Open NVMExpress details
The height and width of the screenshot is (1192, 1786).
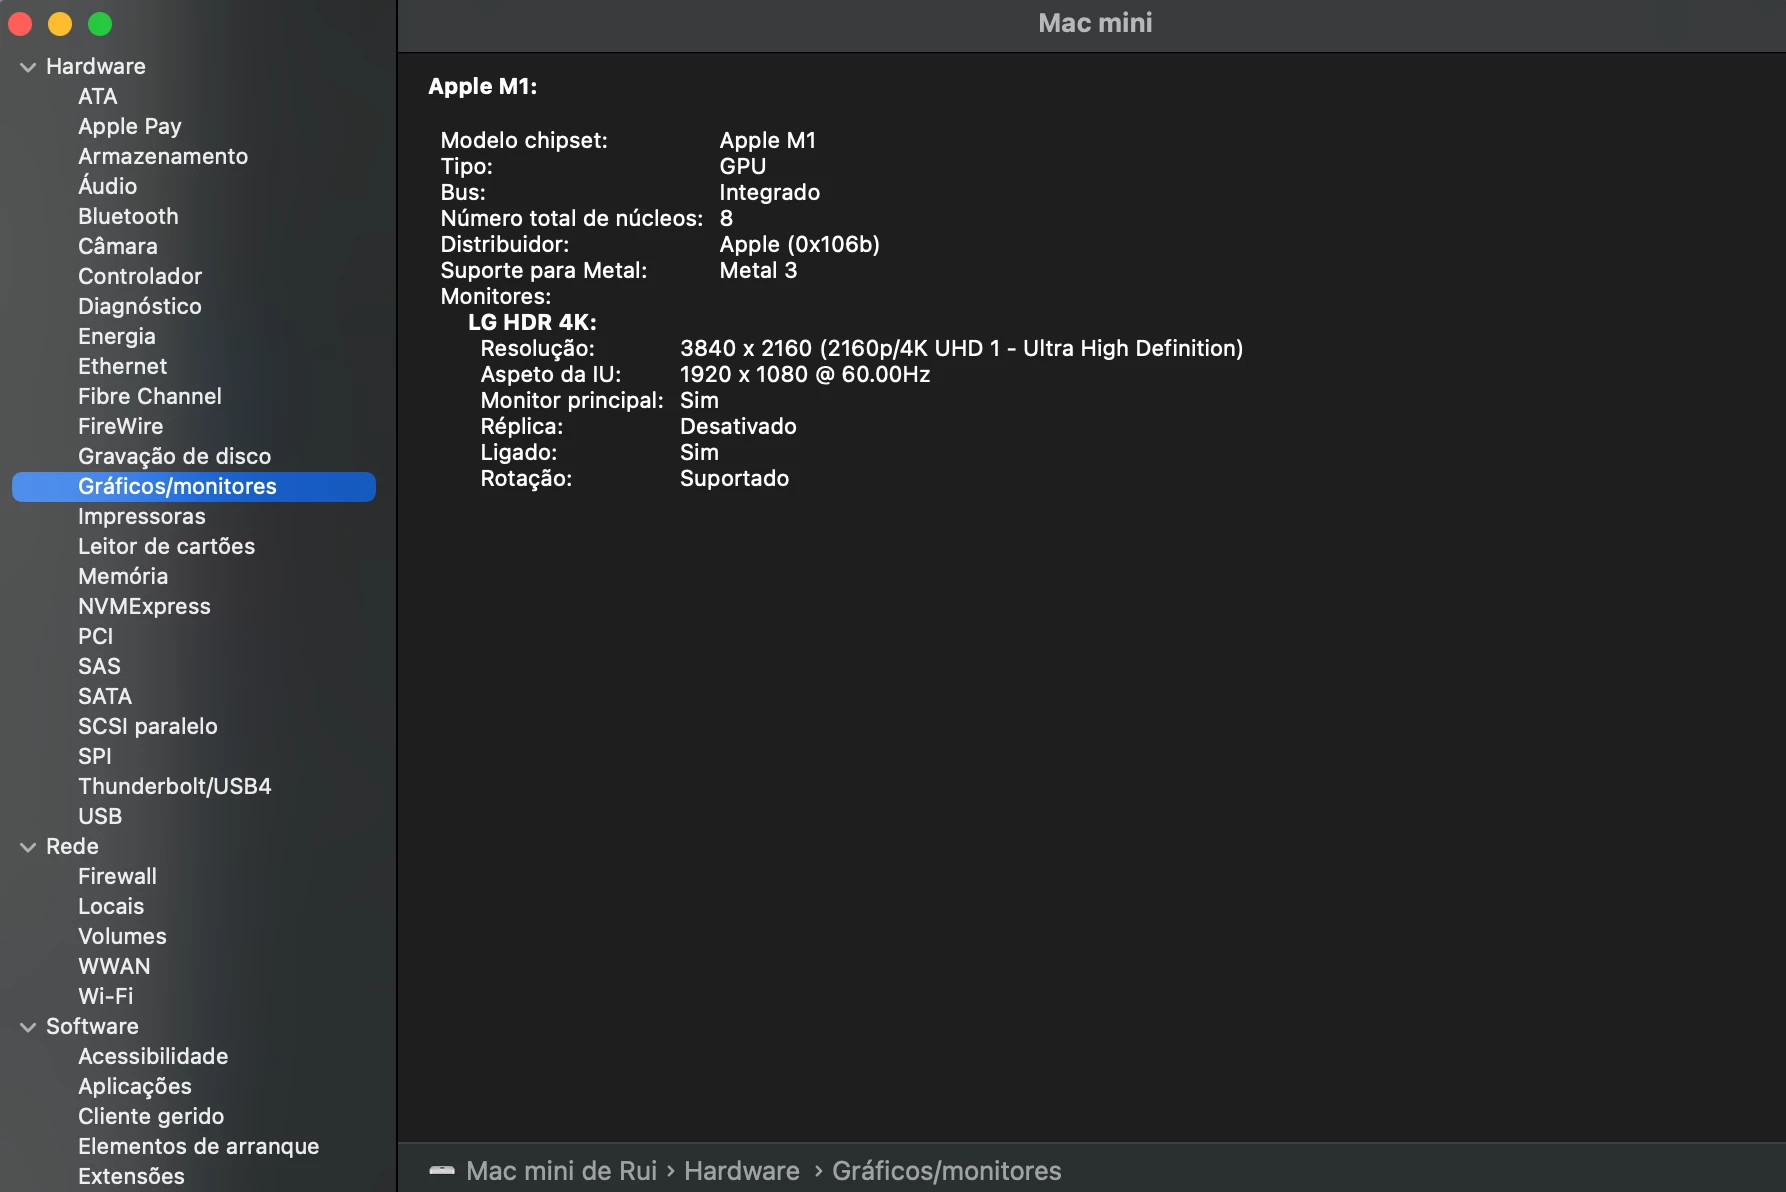pyautogui.click(x=145, y=607)
